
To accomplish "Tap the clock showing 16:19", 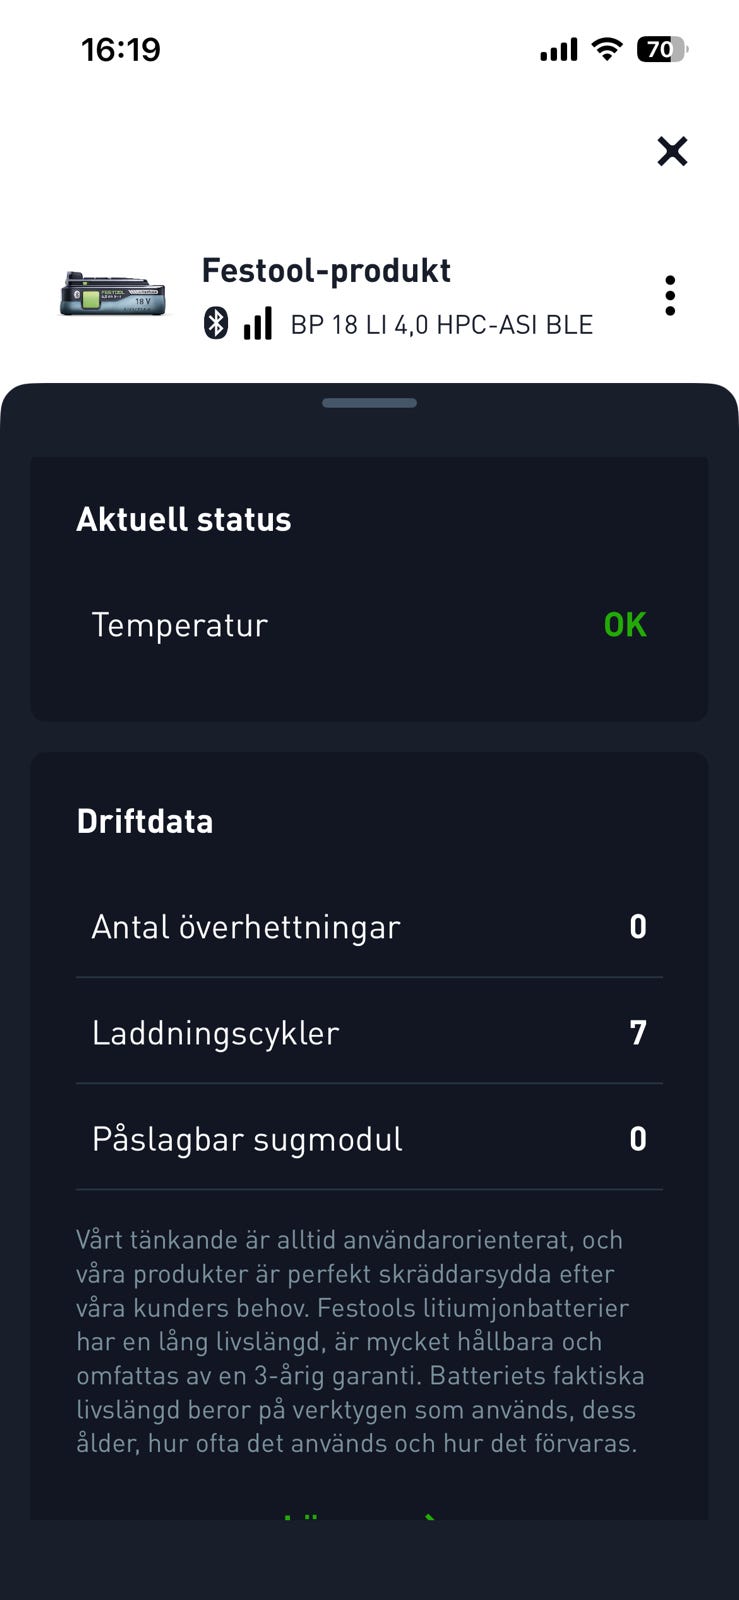I will click(121, 49).
